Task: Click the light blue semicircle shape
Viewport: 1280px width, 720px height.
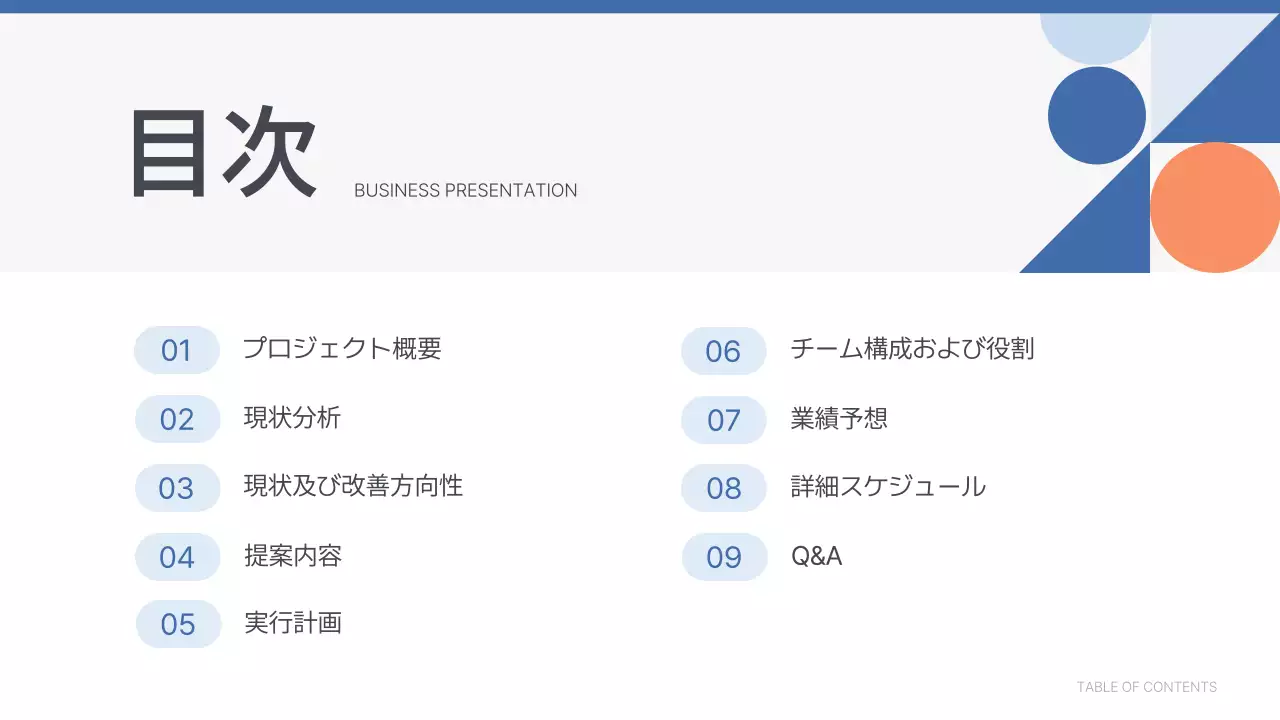Action: (x=1095, y=36)
